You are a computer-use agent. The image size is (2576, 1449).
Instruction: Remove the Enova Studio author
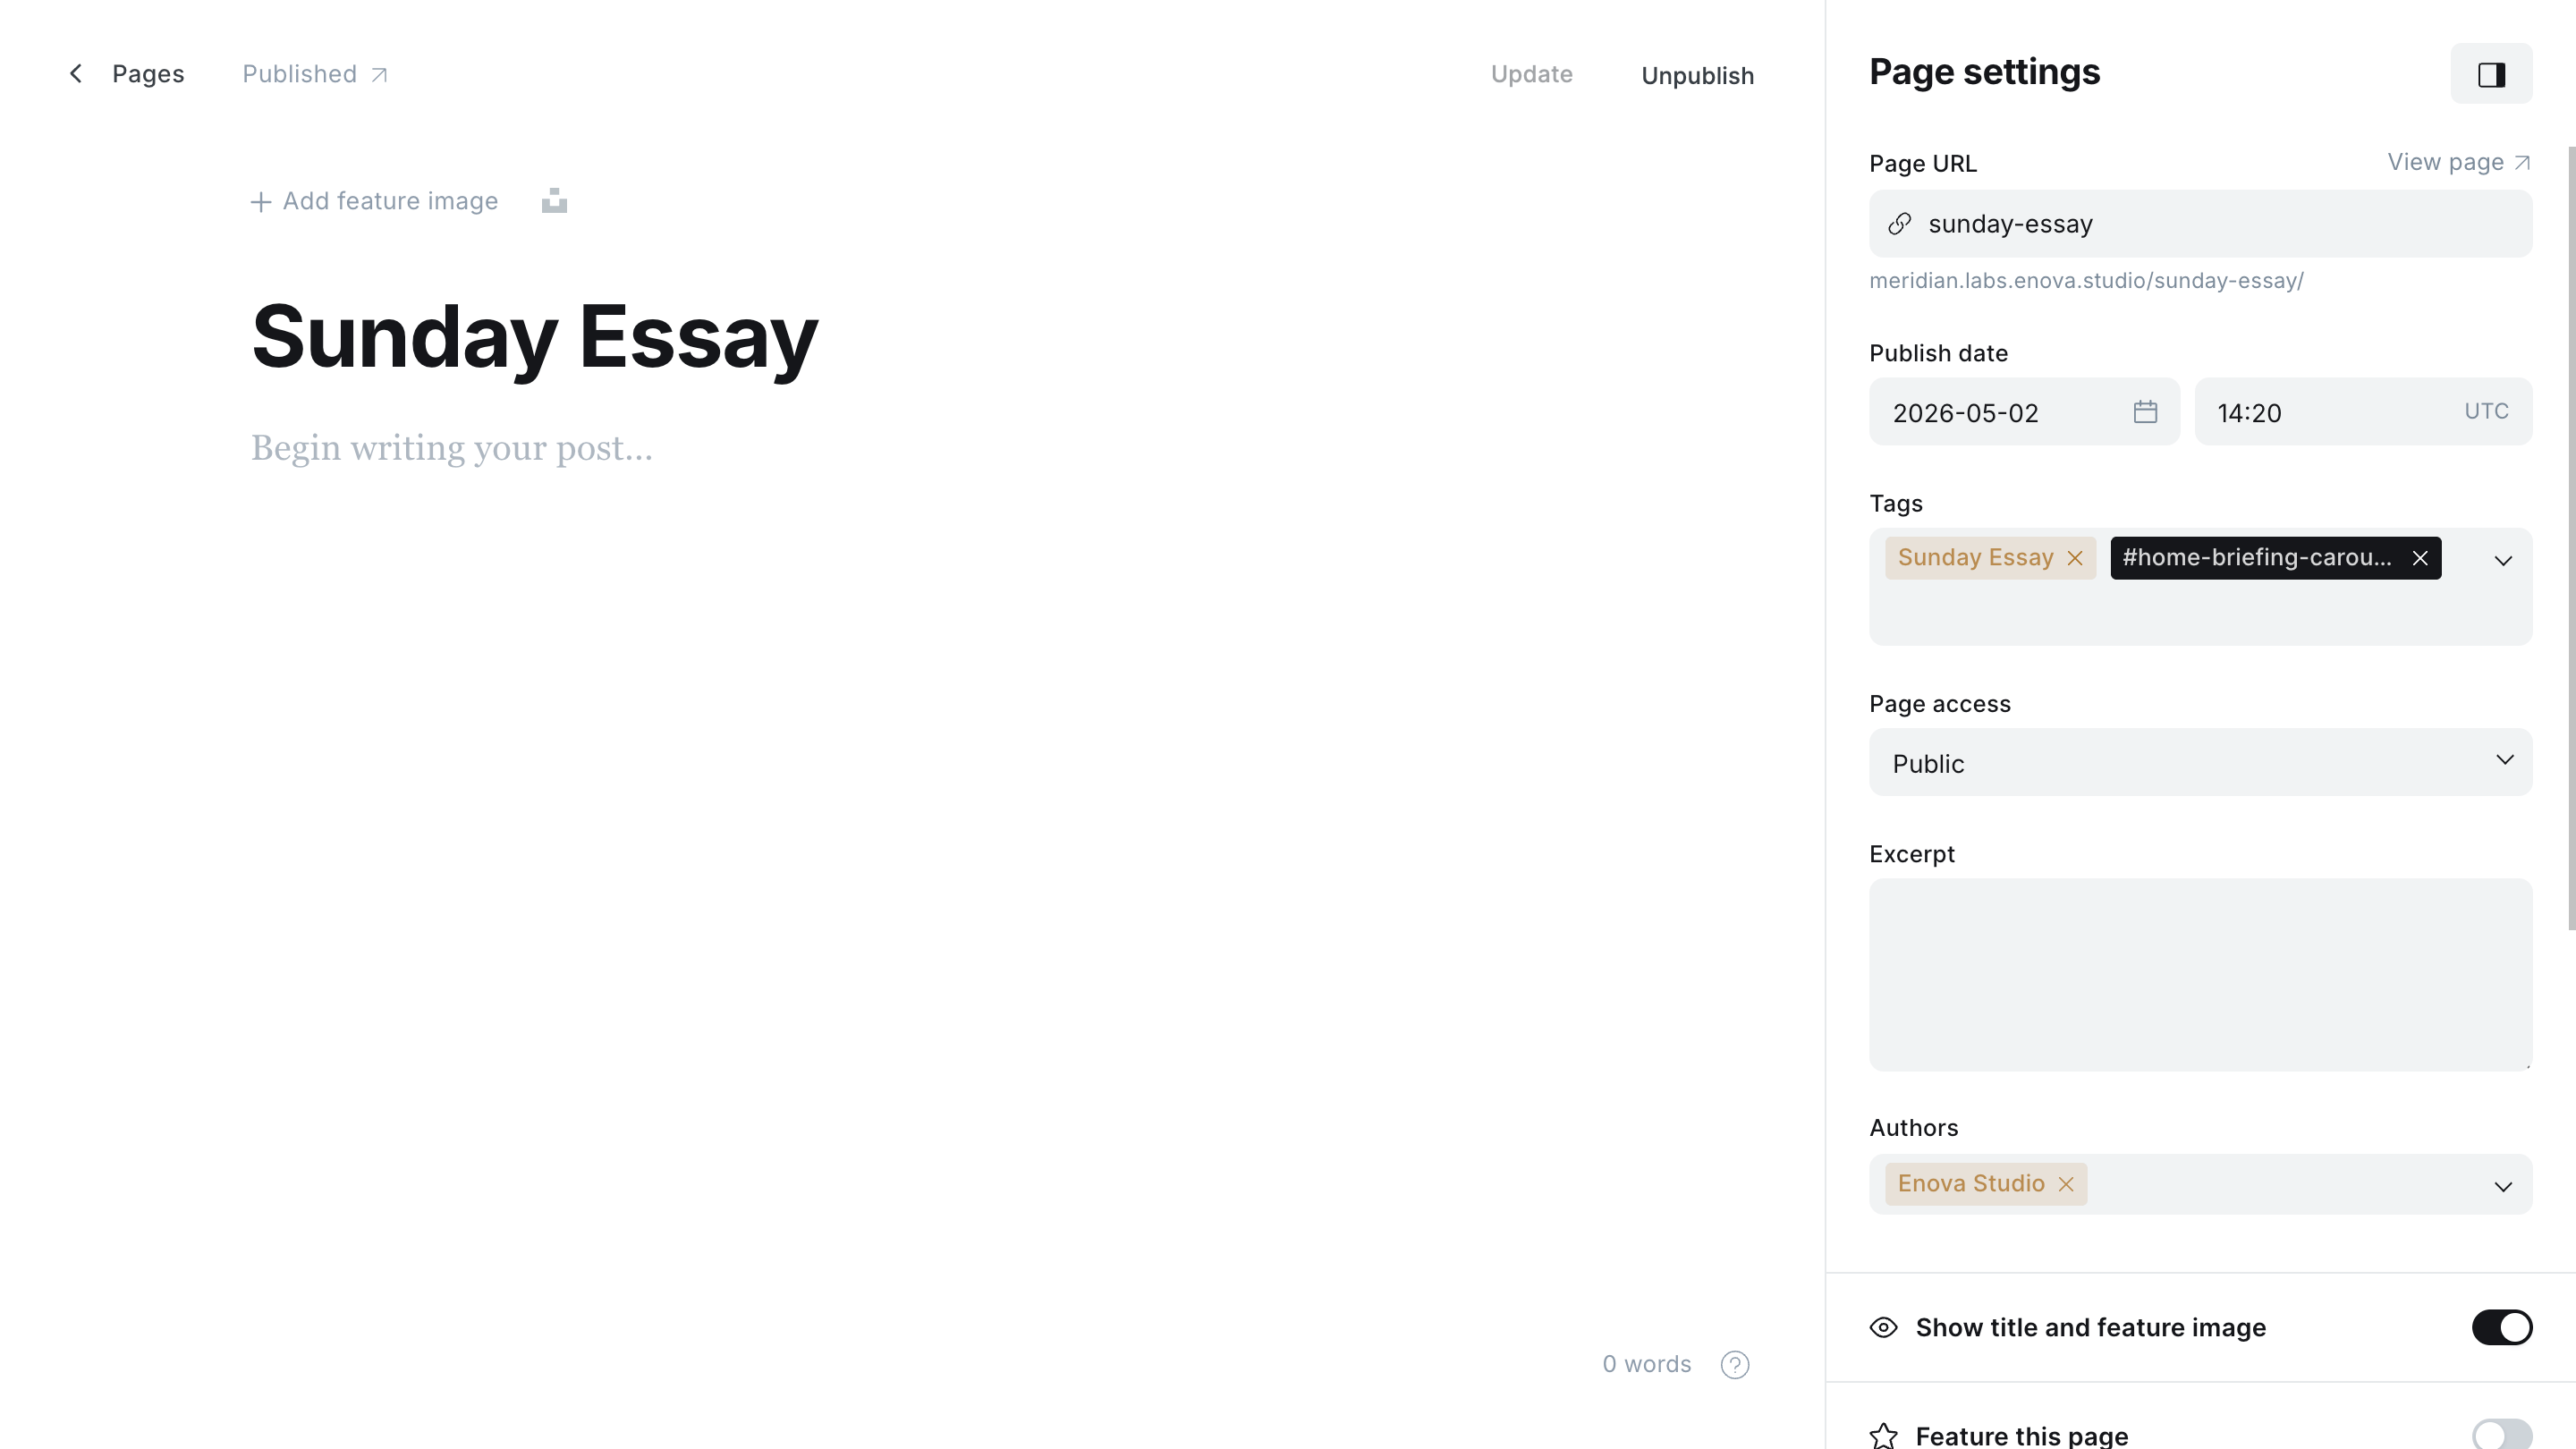[2066, 1184]
